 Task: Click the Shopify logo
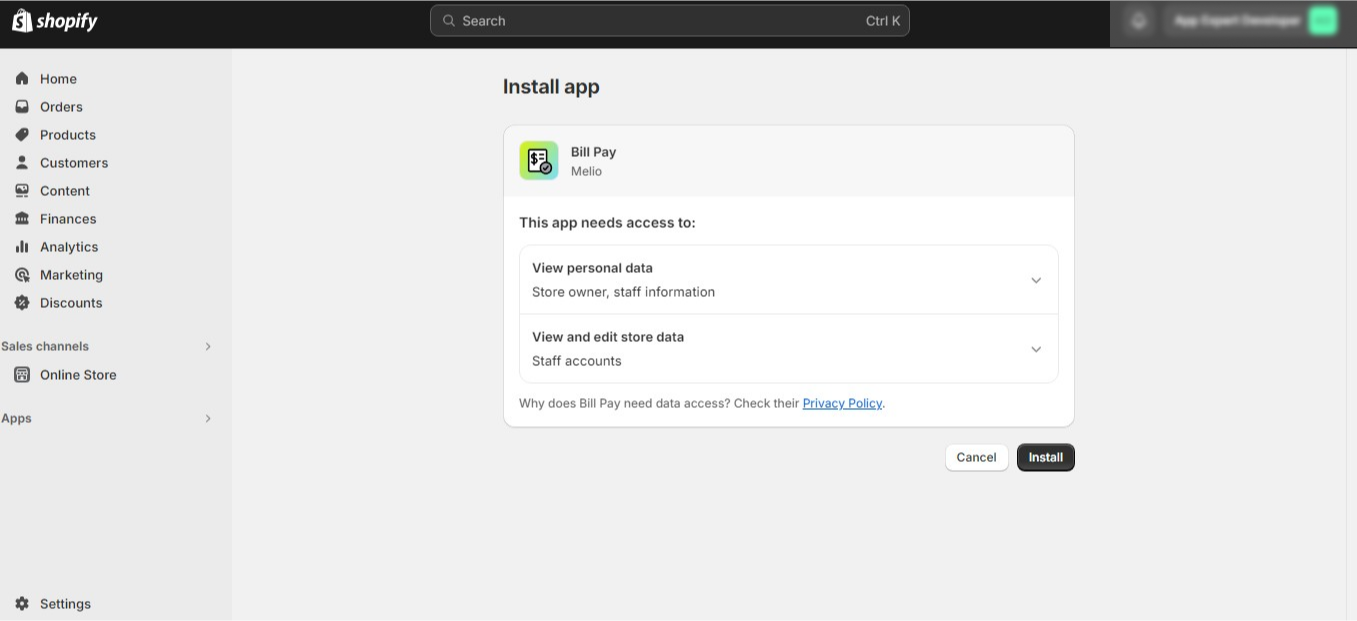(x=54, y=21)
